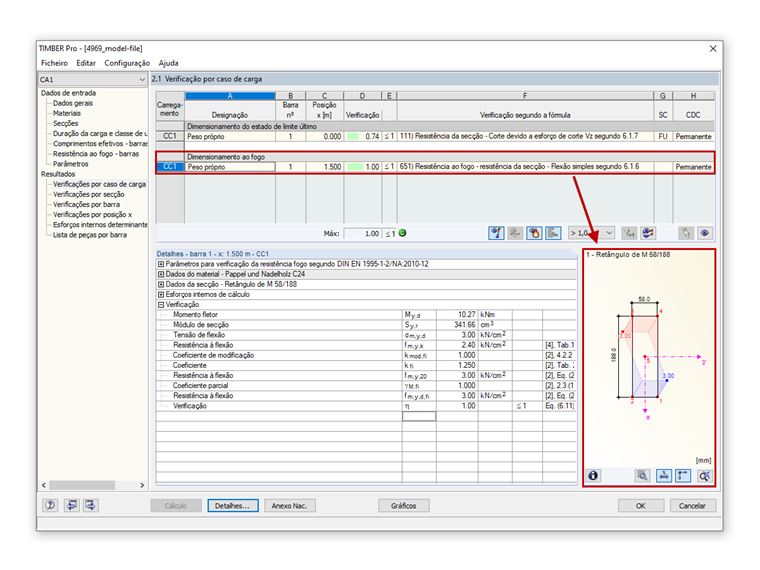The image size is (760, 570).
Task: Click the eye with colored stripes icon
Action: tap(648, 233)
